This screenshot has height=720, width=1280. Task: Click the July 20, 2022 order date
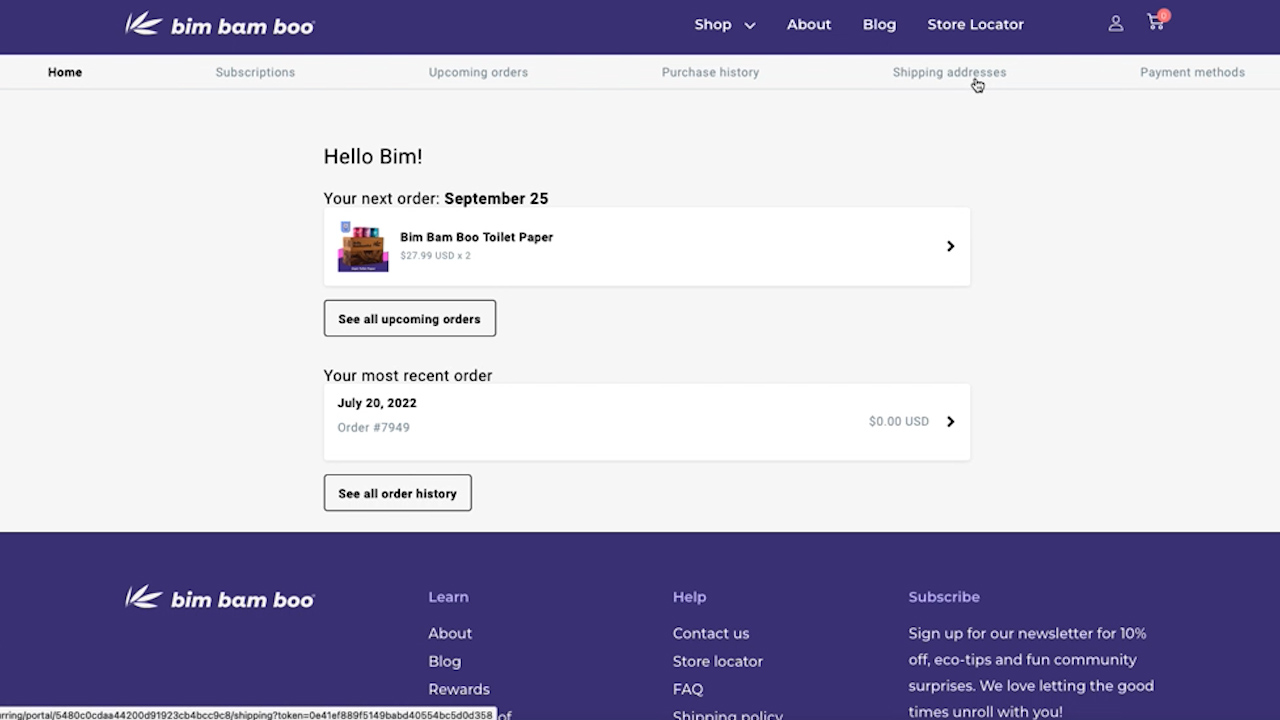(x=377, y=403)
